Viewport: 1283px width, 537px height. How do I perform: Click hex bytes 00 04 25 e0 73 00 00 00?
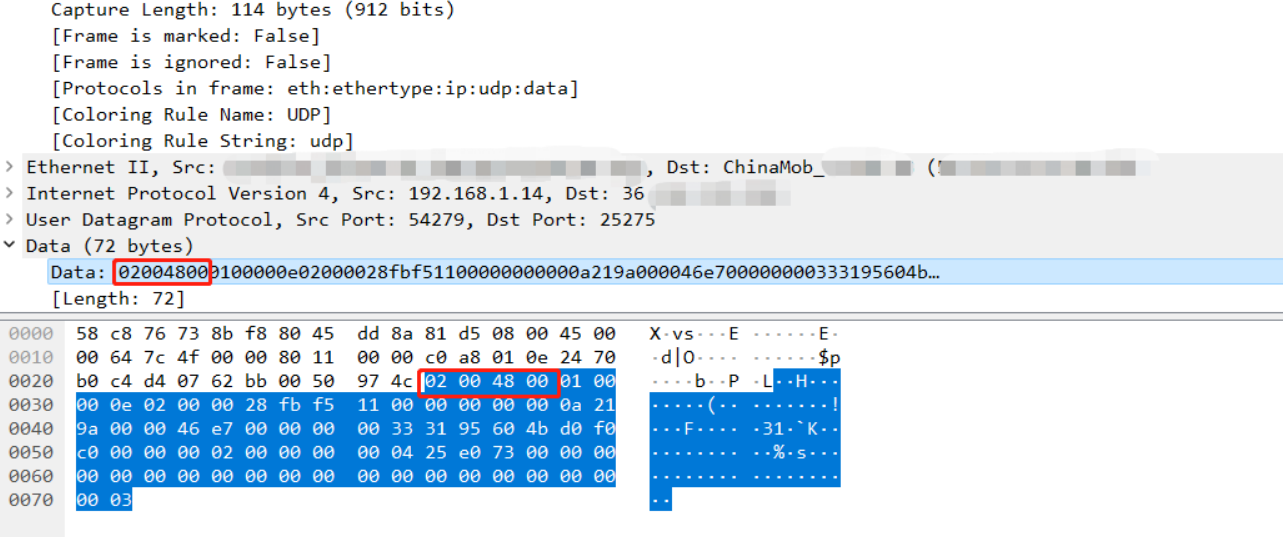(x=487, y=452)
